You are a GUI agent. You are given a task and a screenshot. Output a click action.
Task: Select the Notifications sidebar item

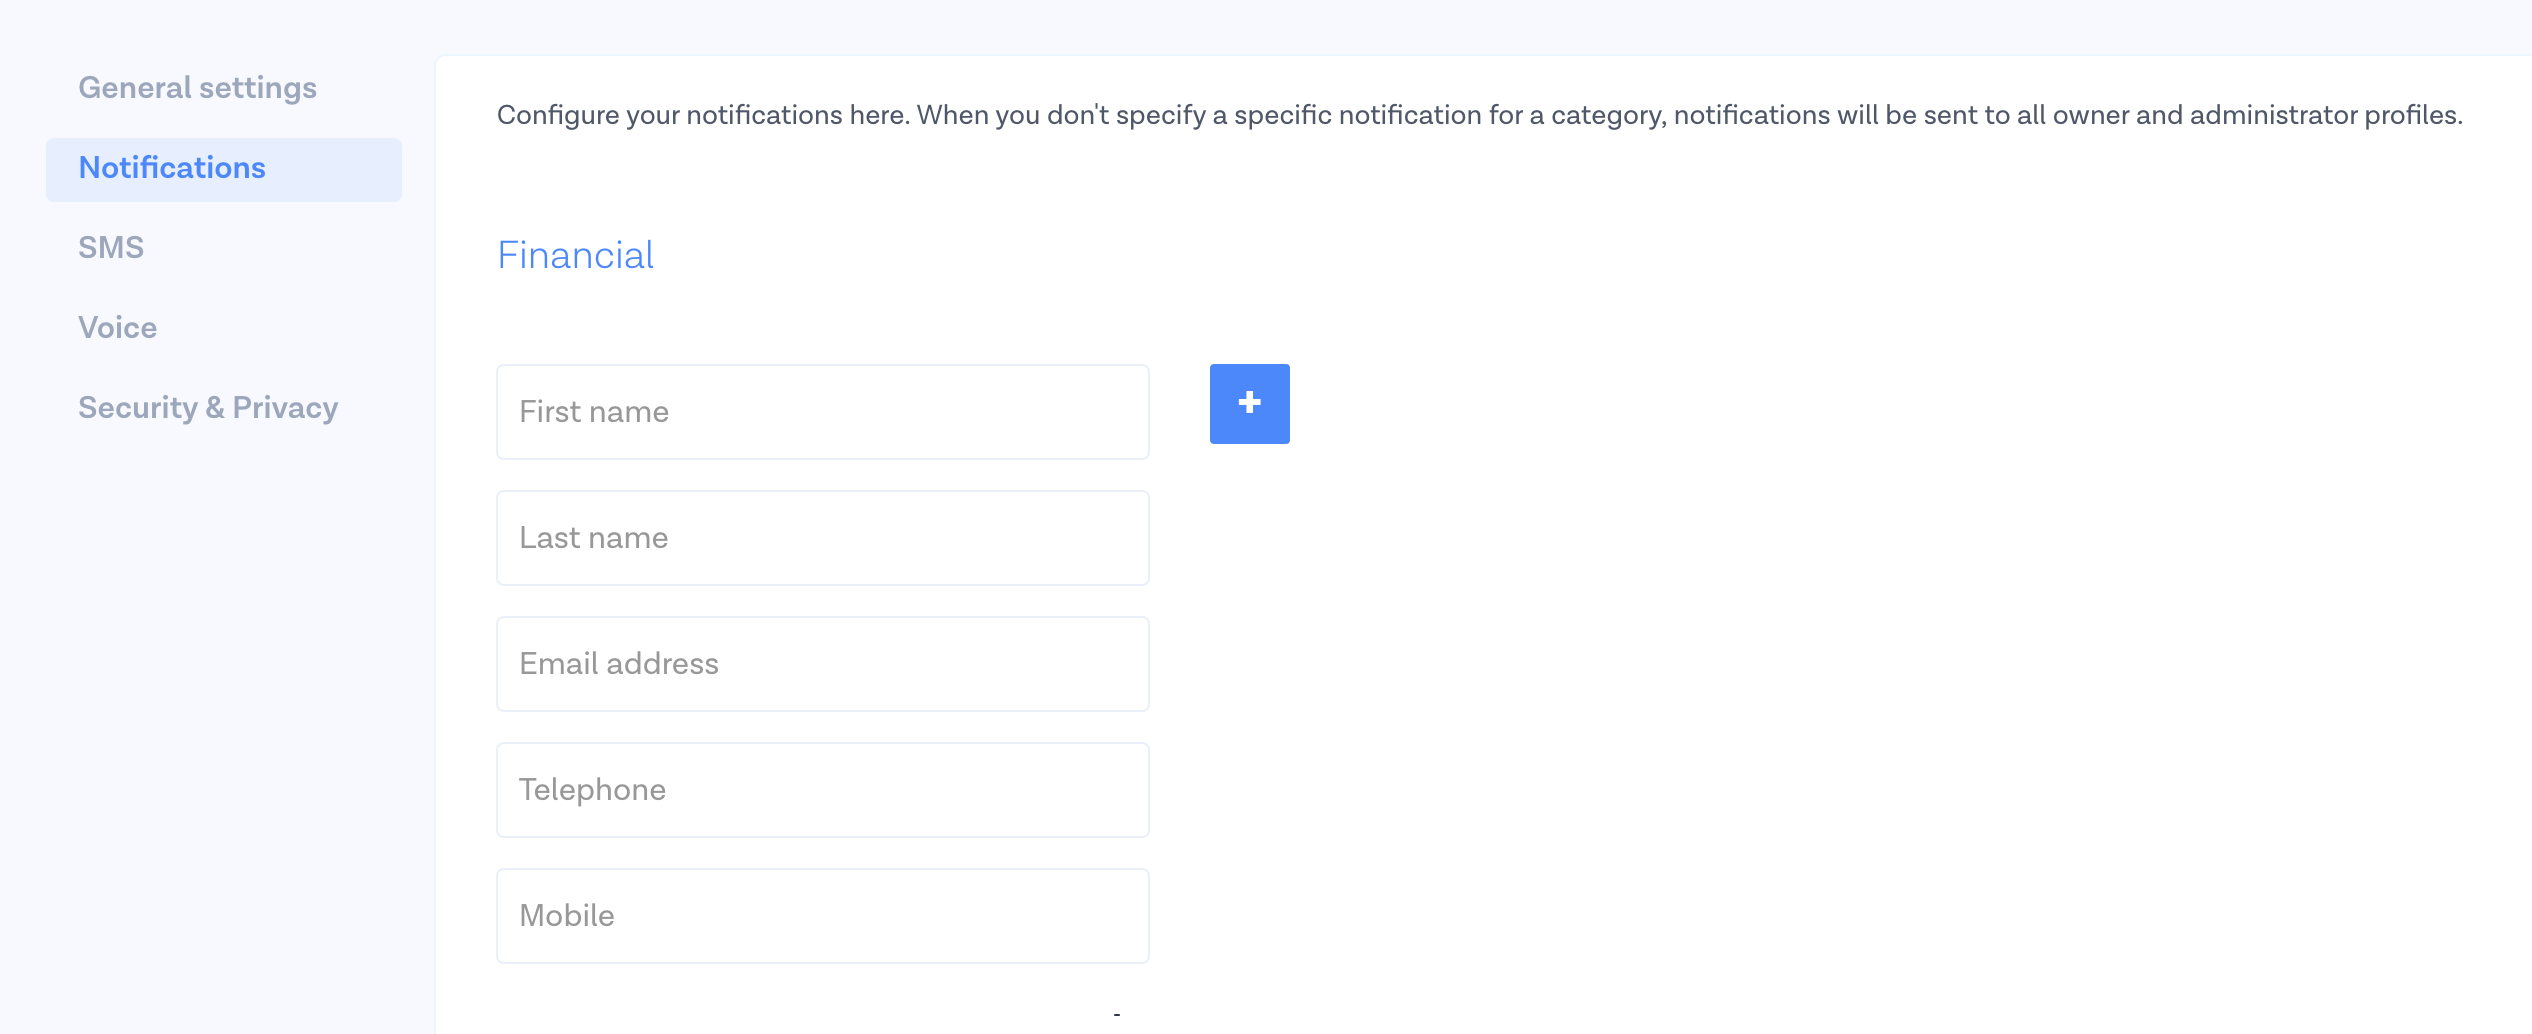point(172,168)
